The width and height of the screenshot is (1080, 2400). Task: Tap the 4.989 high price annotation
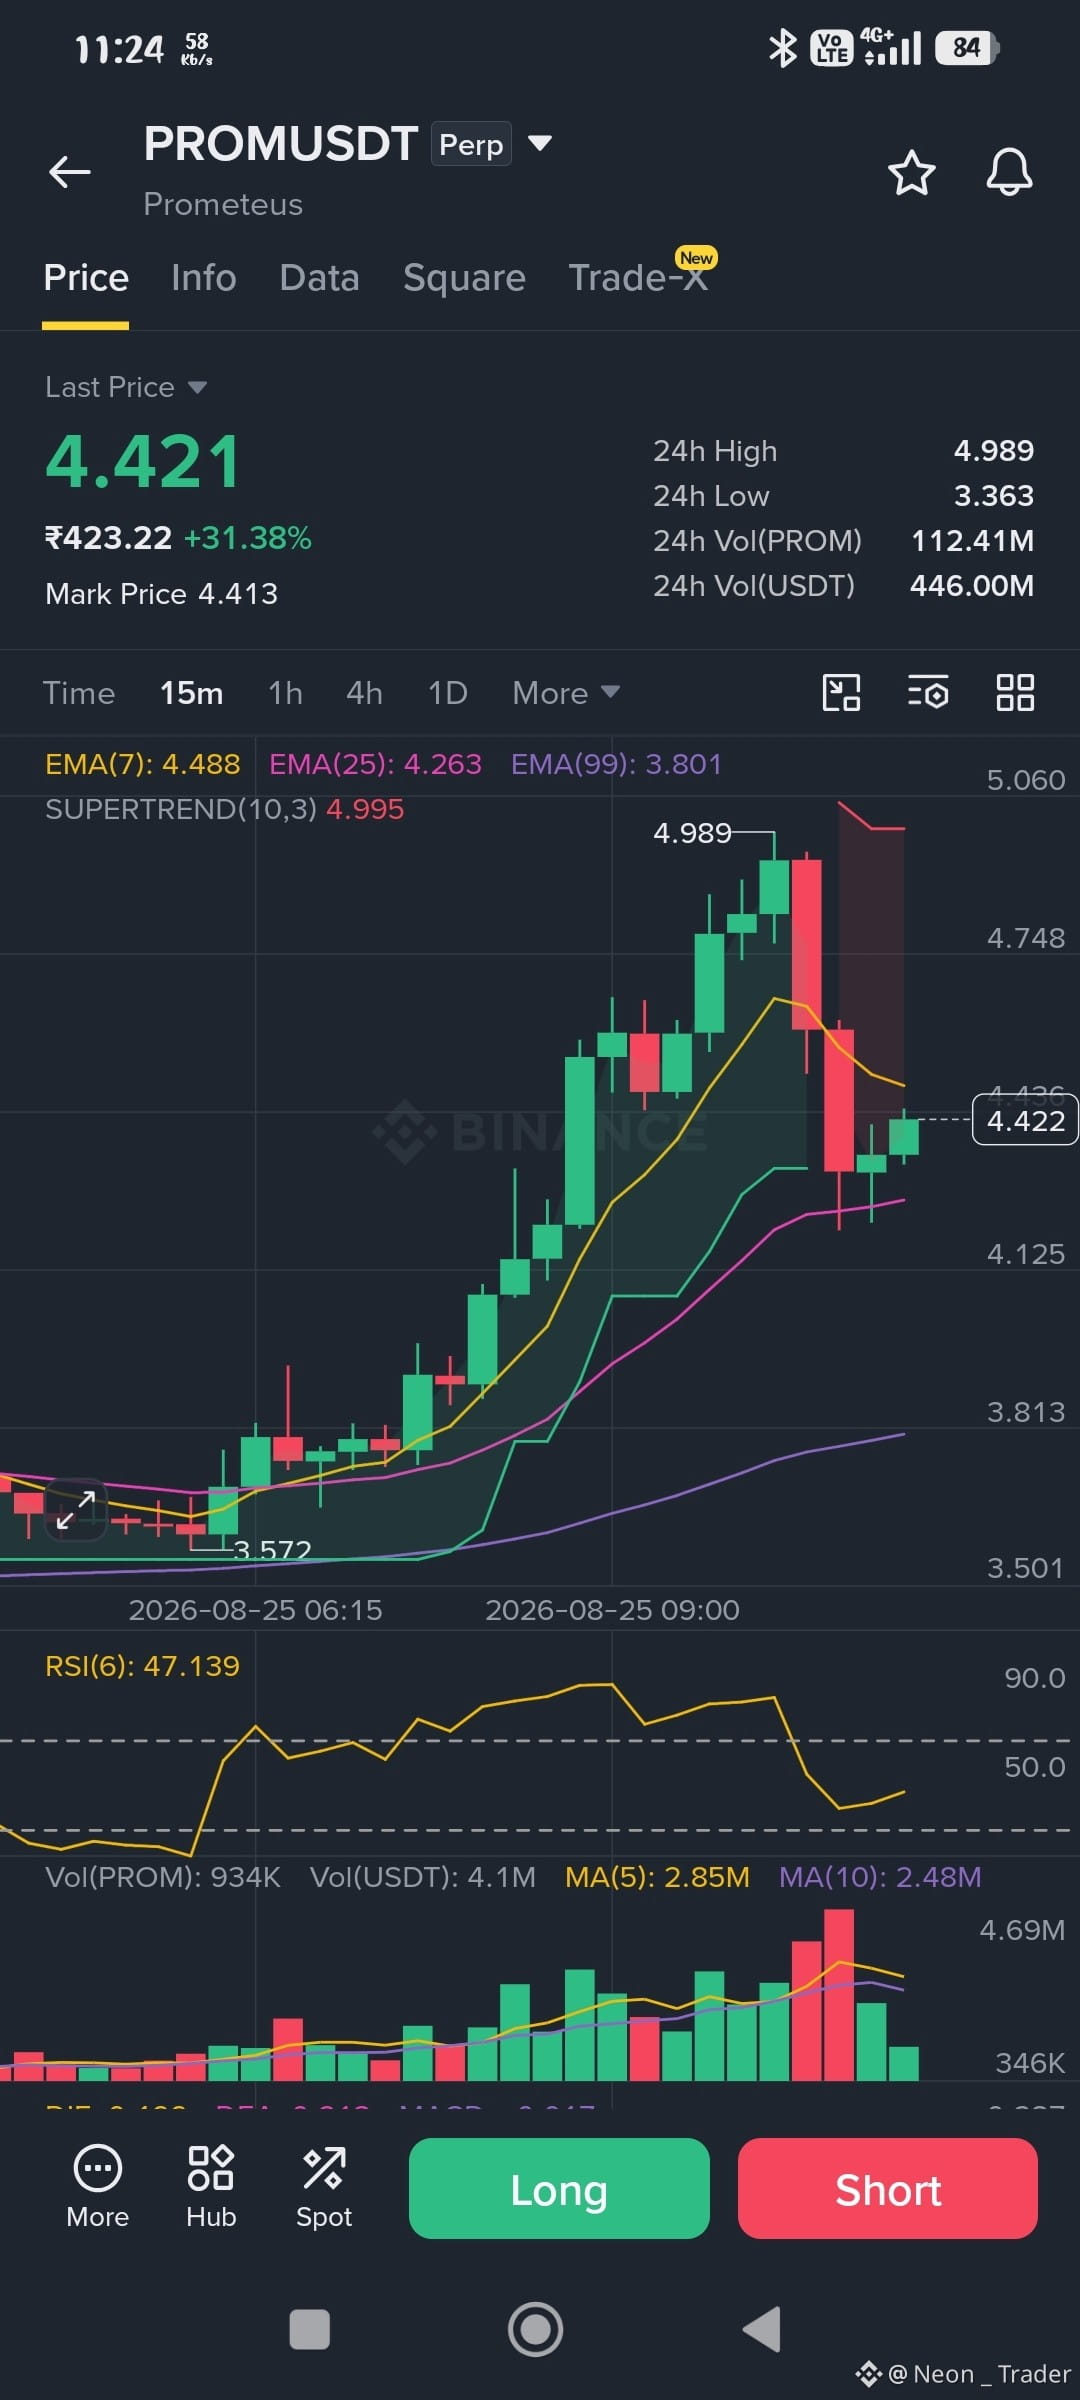(692, 833)
